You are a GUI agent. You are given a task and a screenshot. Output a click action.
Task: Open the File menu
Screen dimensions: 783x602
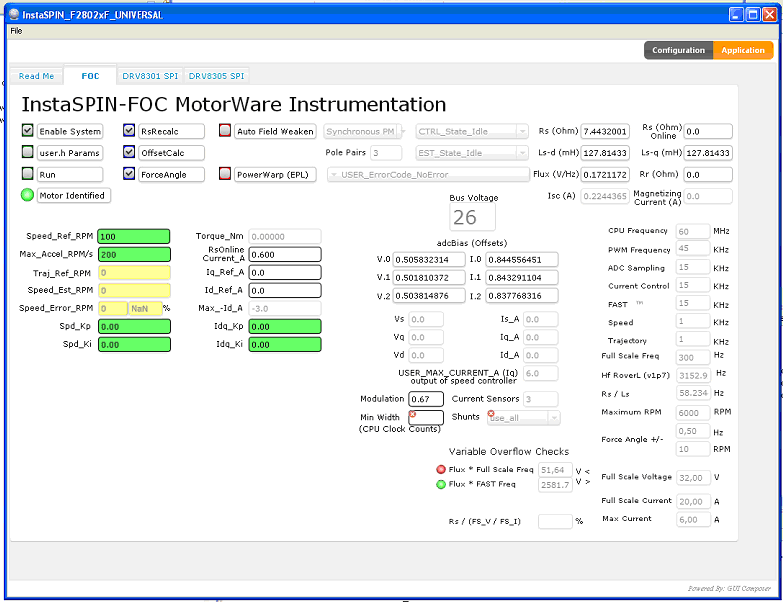pos(16,31)
